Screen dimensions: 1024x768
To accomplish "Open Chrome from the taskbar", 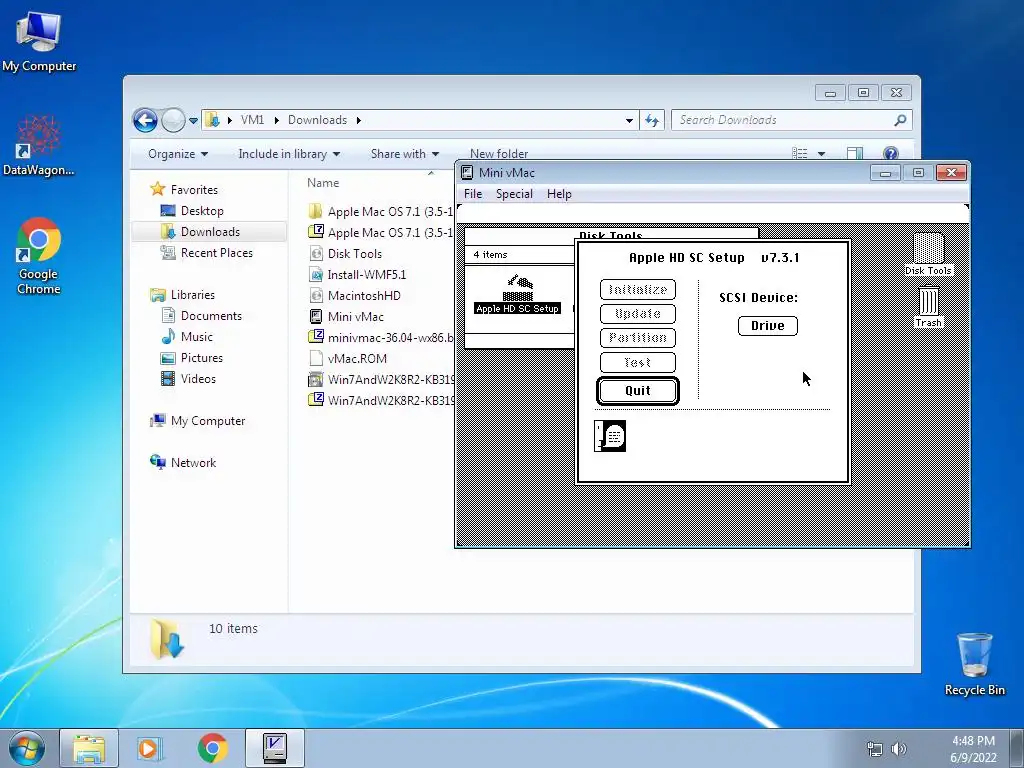I will pos(212,748).
